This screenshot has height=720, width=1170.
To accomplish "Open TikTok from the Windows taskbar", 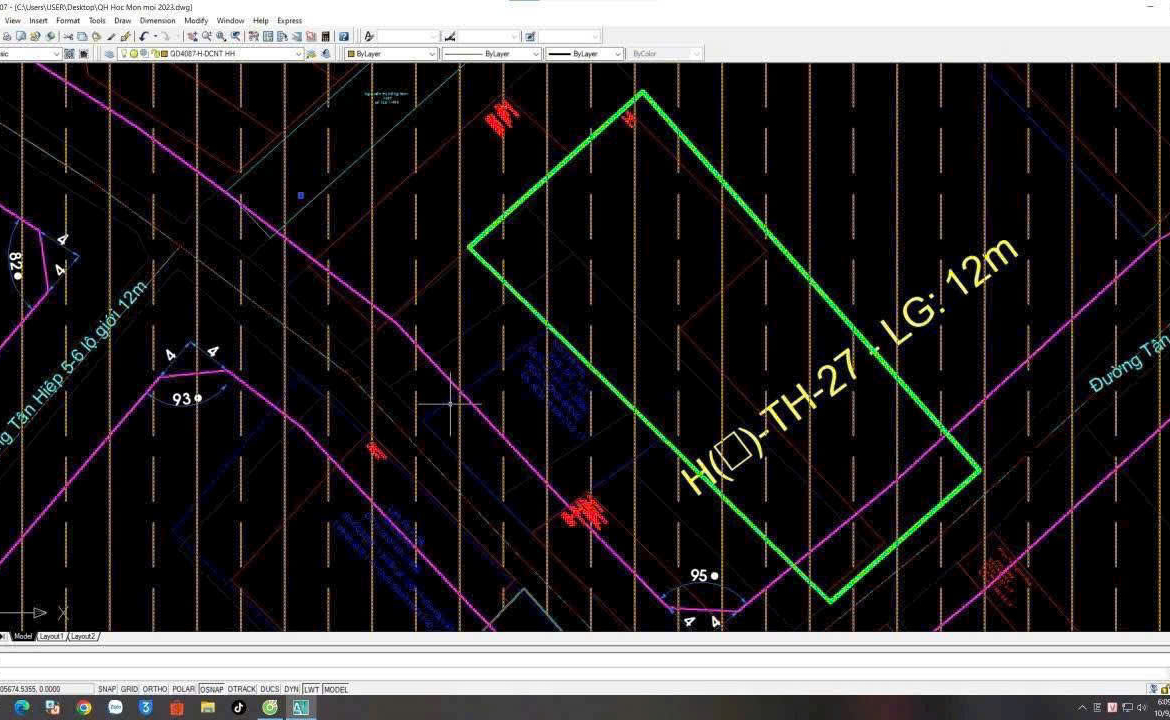I will click(238, 707).
